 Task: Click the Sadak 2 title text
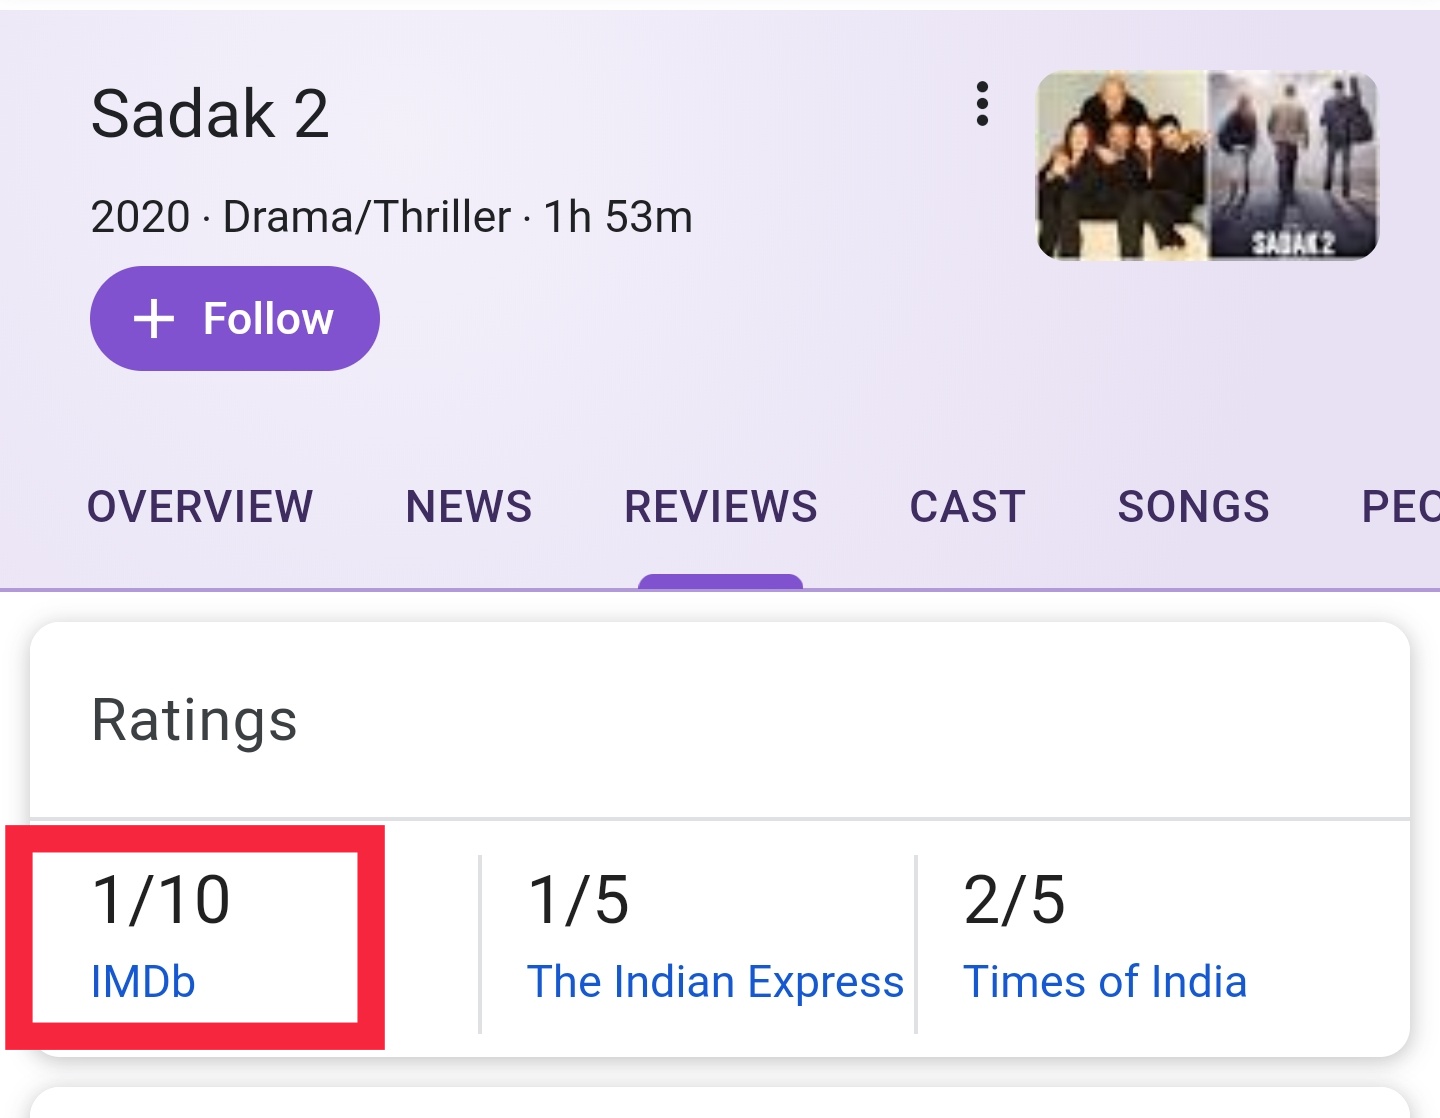coord(210,113)
